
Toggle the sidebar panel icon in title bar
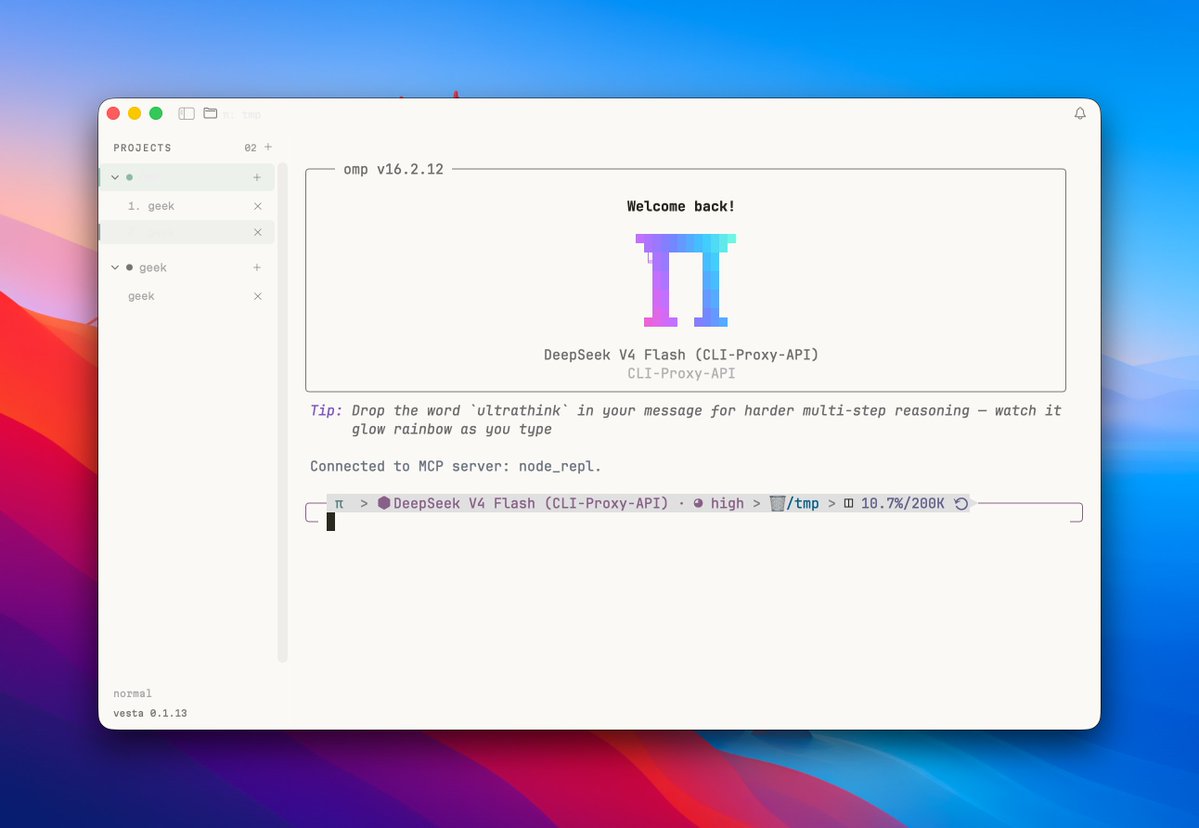(187, 113)
